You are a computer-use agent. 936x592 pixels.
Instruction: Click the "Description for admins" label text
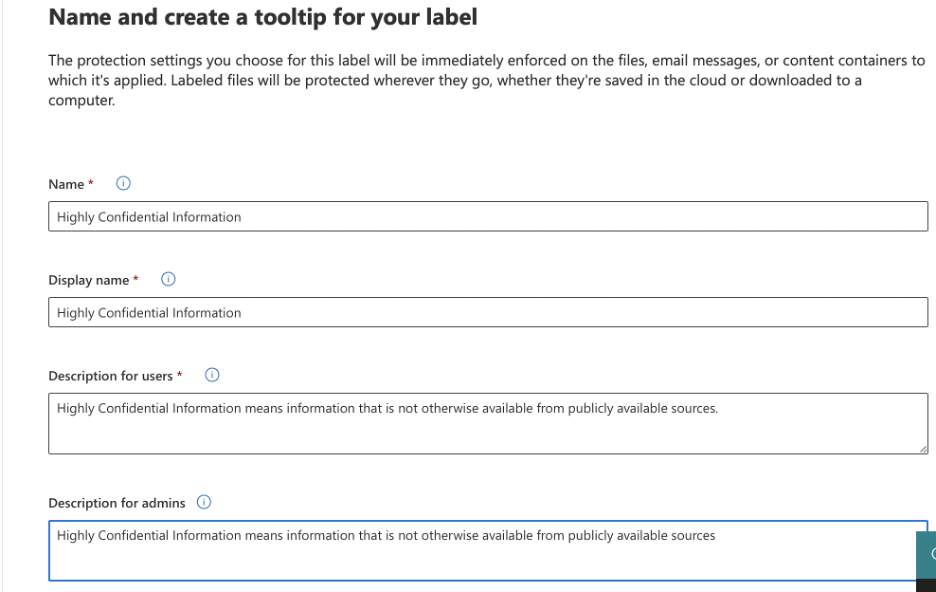[x=116, y=503]
